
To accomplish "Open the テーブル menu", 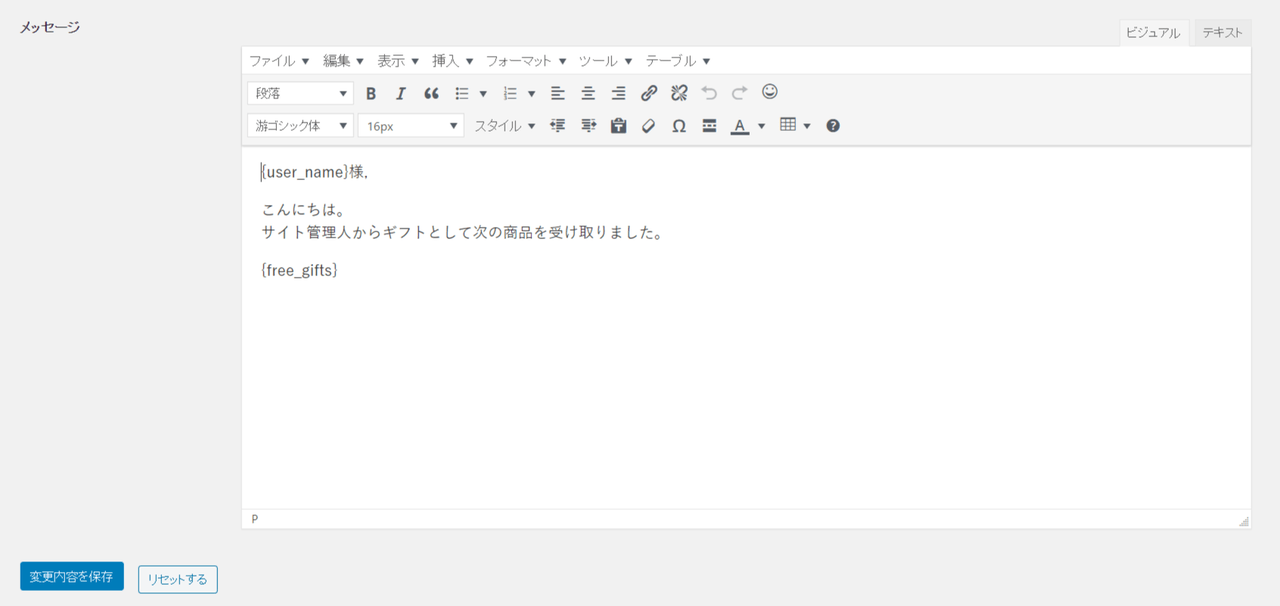I will 678,61.
